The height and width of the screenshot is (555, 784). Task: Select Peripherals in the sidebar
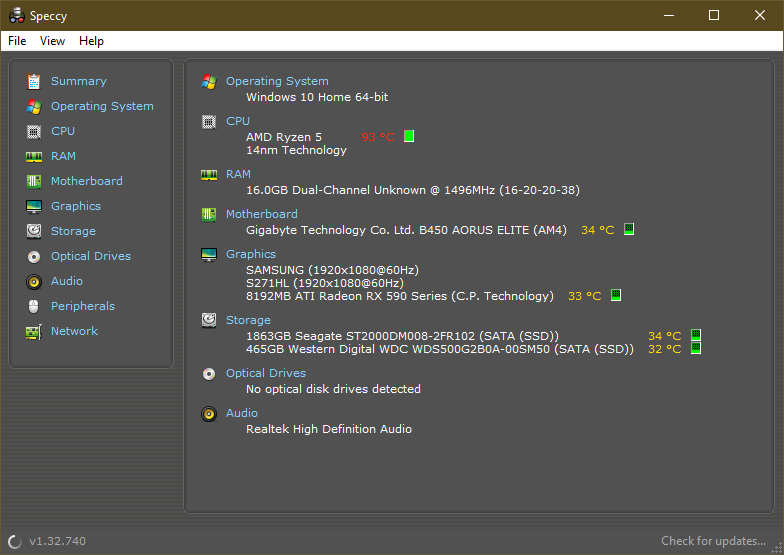tap(82, 306)
